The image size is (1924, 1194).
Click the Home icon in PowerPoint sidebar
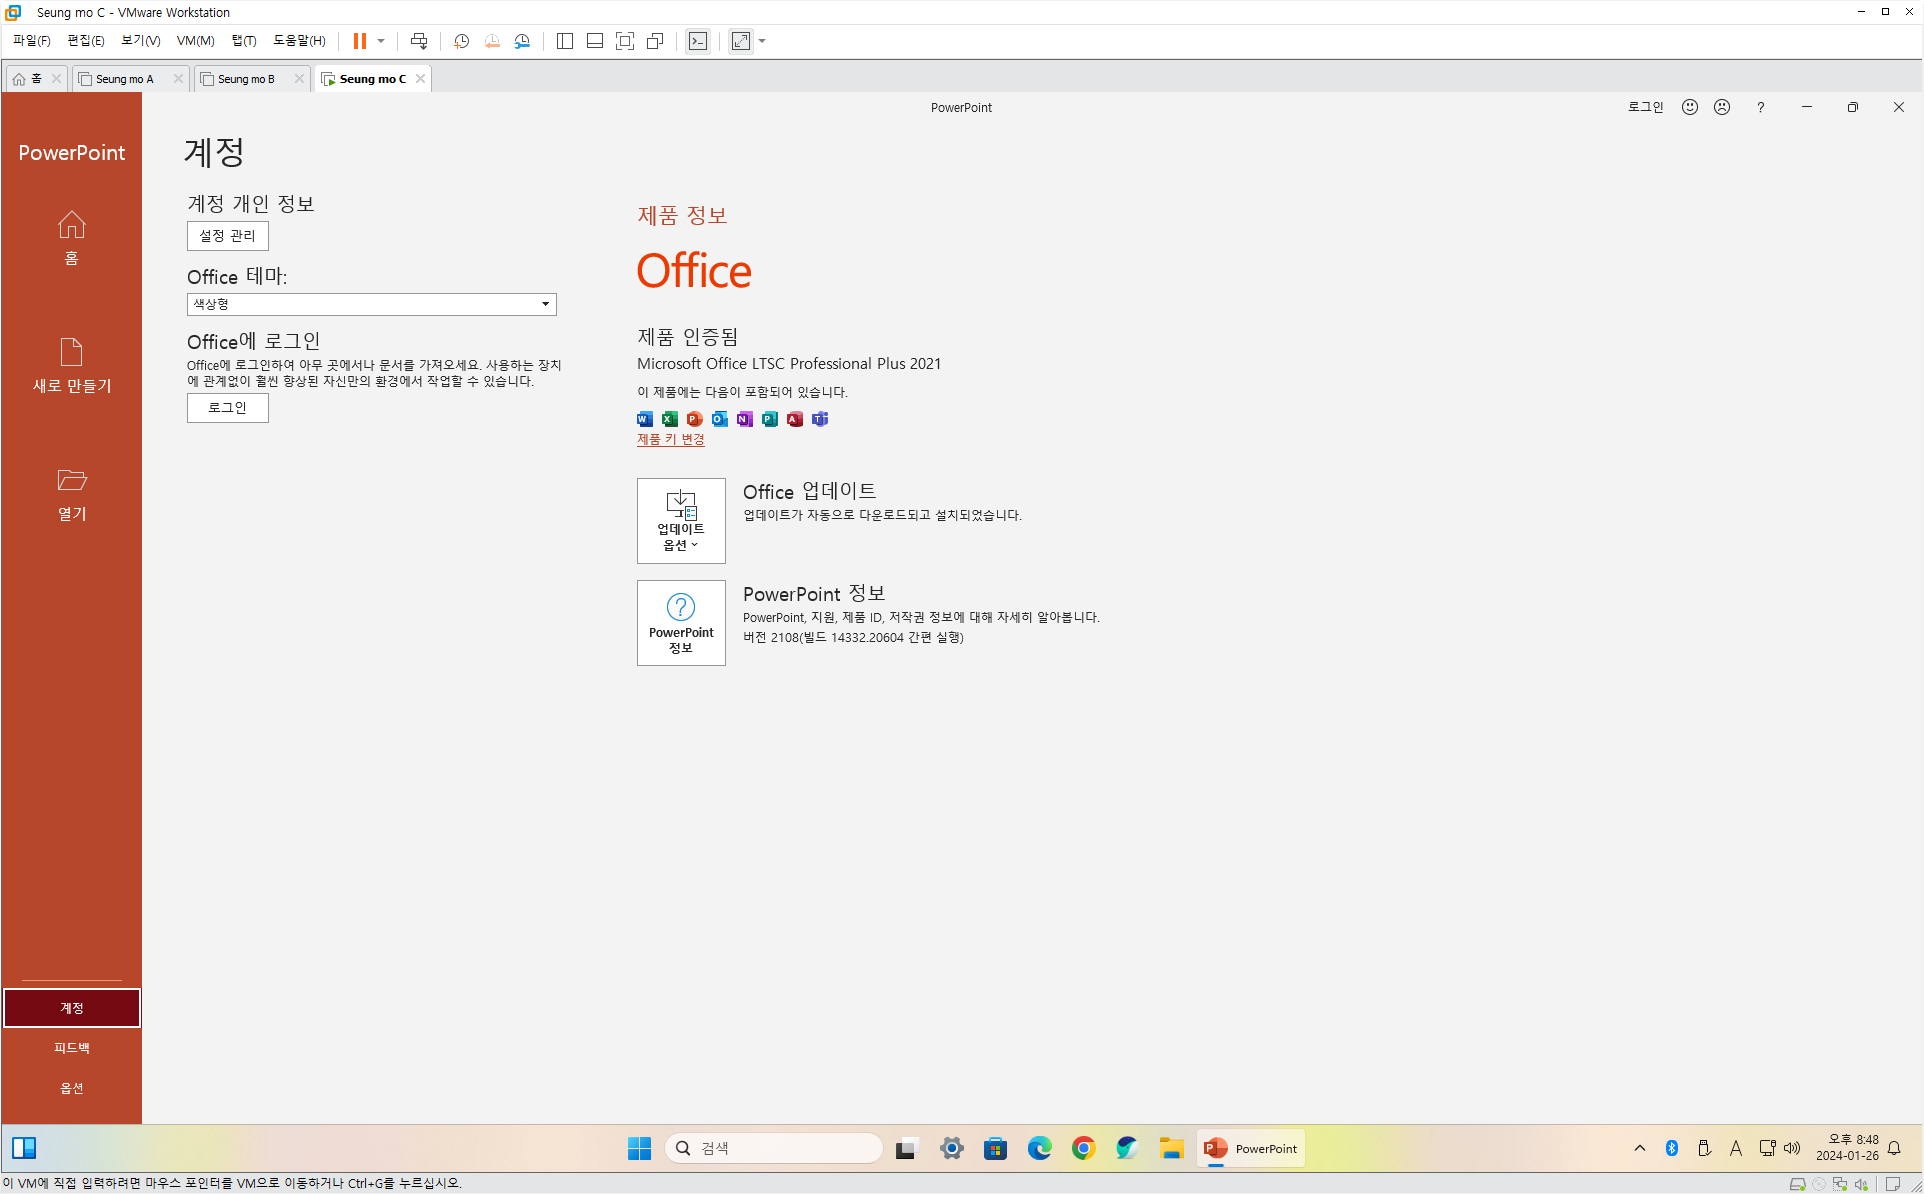[x=71, y=225]
